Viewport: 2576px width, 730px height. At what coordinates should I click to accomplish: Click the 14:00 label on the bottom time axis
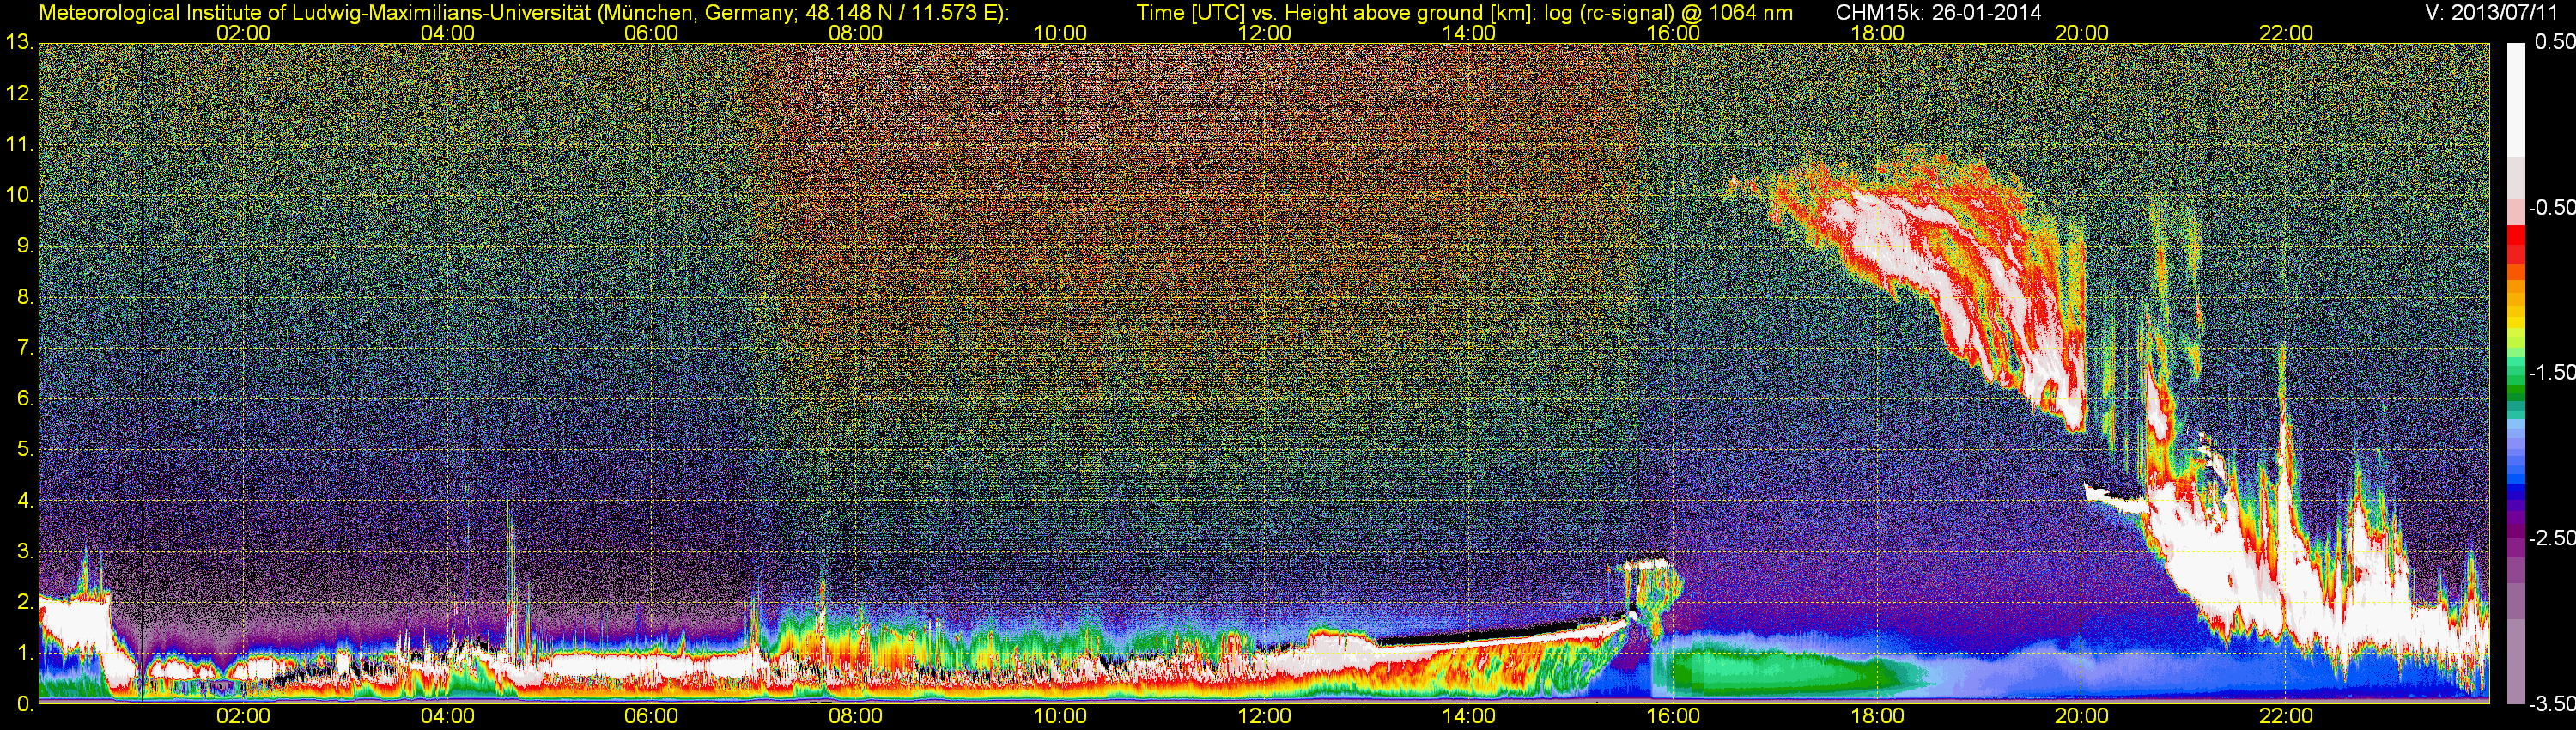pyautogui.click(x=1469, y=716)
